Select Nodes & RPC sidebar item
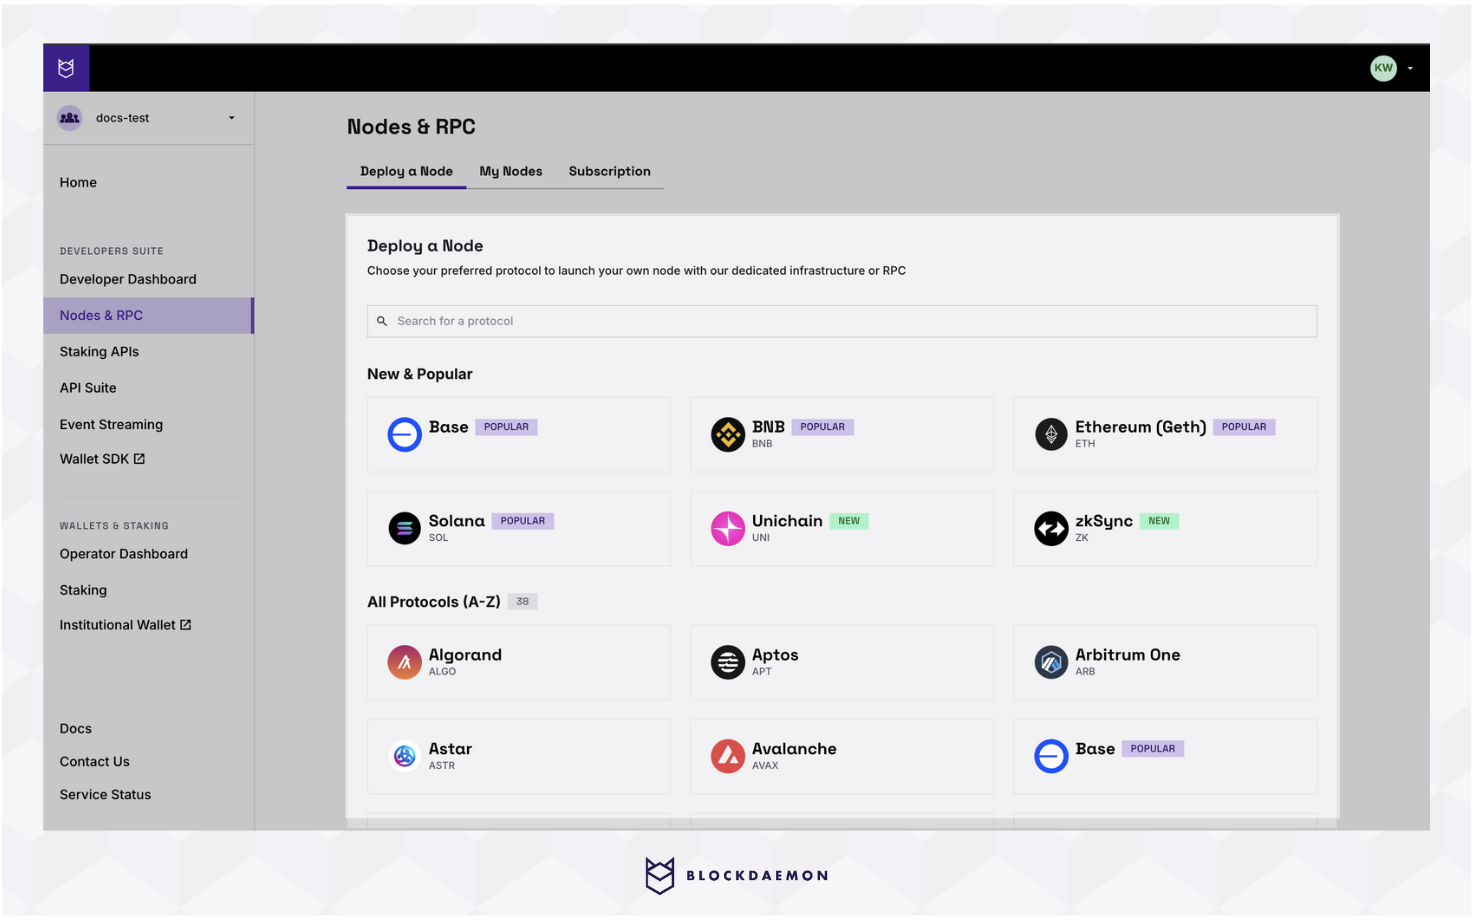Image resolution: width=1474 pixels, height=922 pixels. (148, 316)
